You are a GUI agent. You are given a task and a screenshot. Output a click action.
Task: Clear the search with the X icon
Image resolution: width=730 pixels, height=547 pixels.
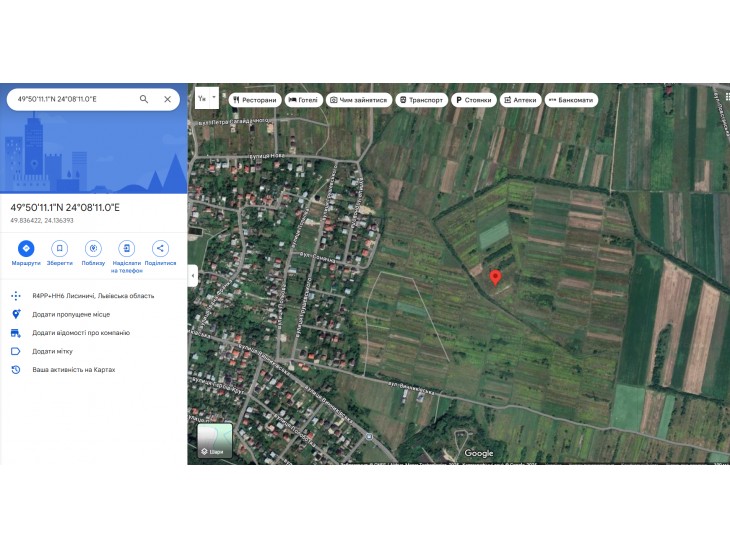point(168,99)
